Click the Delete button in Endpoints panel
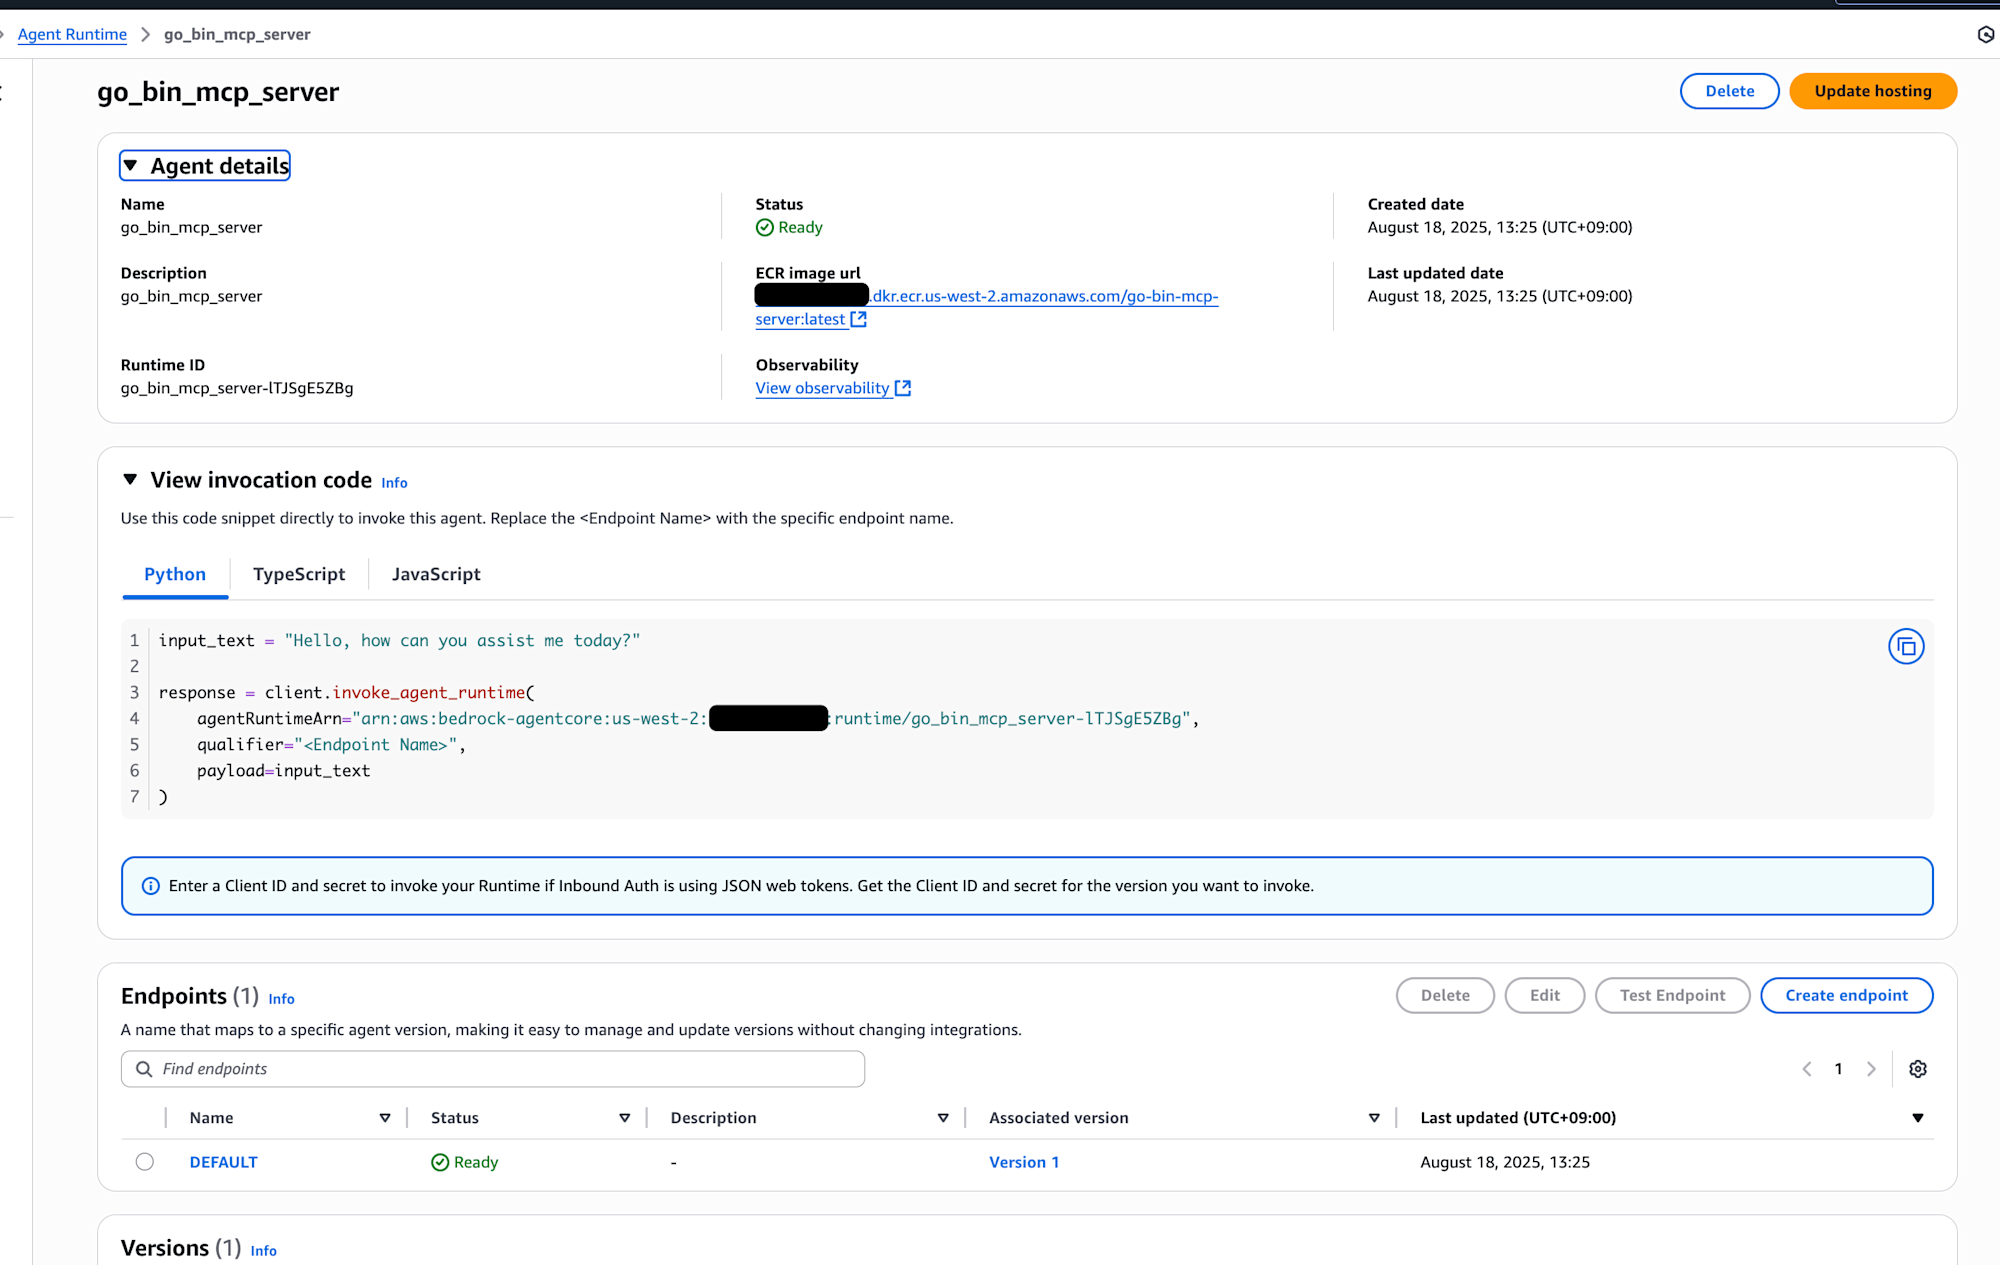The height and width of the screenshot is (1265, 2000). pyautogui.click(x=1446, y=995)
